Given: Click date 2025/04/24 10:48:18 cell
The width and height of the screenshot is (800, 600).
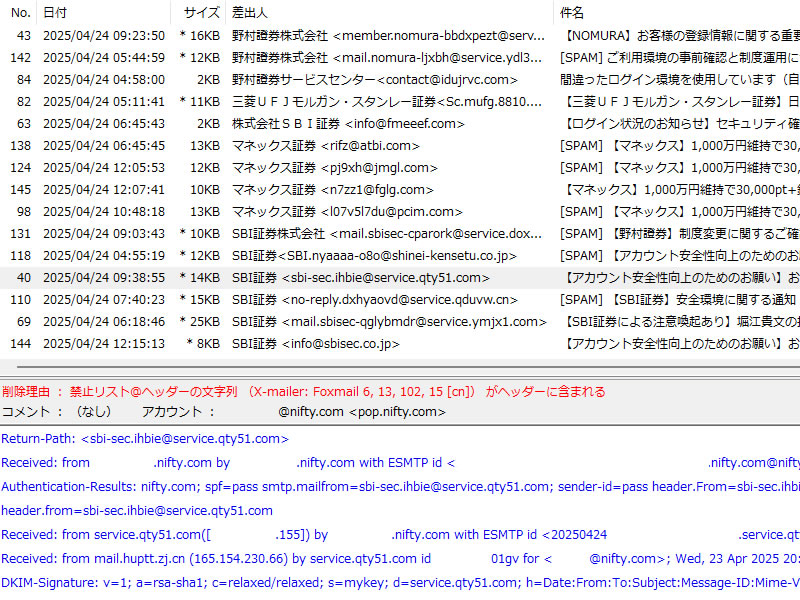Looking at the screenshot, I should (104, 211).
